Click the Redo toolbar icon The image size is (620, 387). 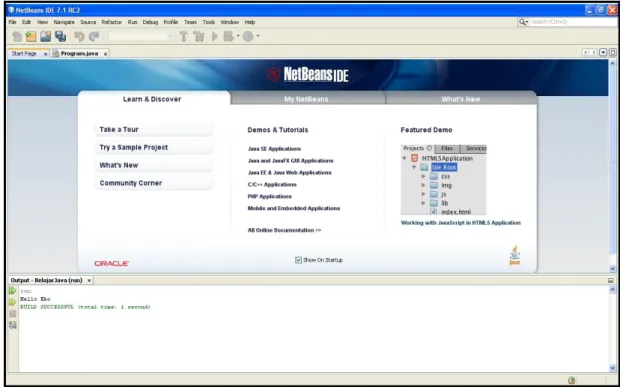[94, 36]
